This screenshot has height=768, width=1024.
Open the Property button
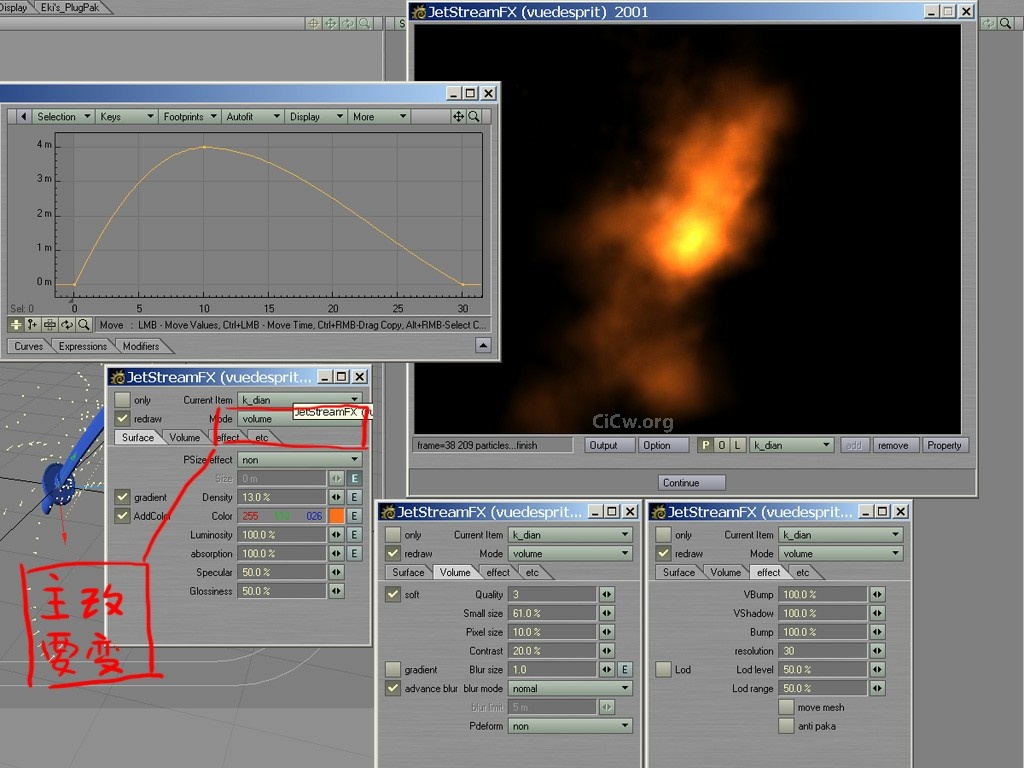click(x=944, y=445)
